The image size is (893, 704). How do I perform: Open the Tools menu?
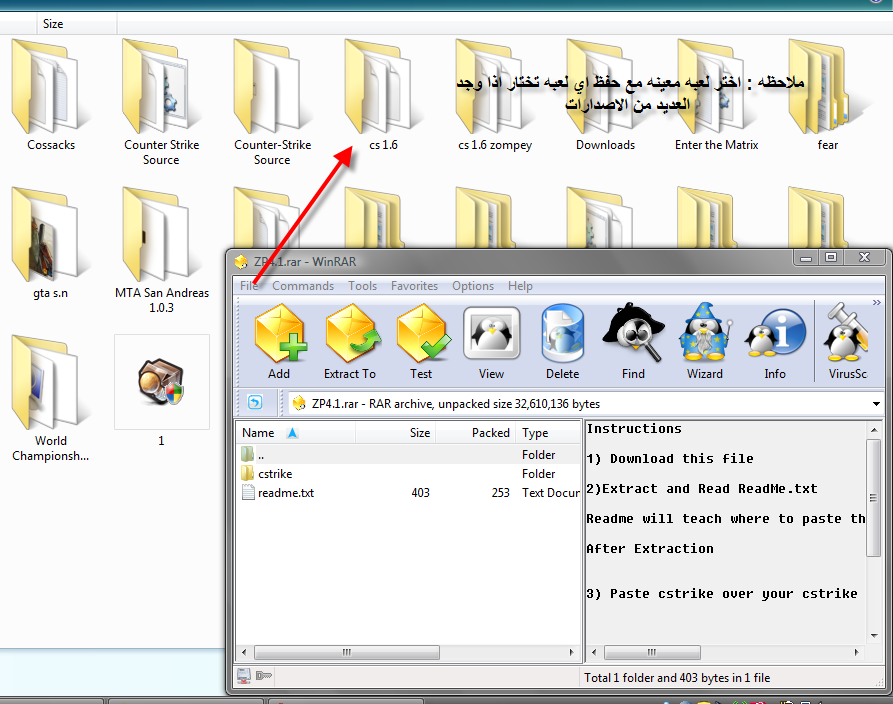(x=363, y=286)
